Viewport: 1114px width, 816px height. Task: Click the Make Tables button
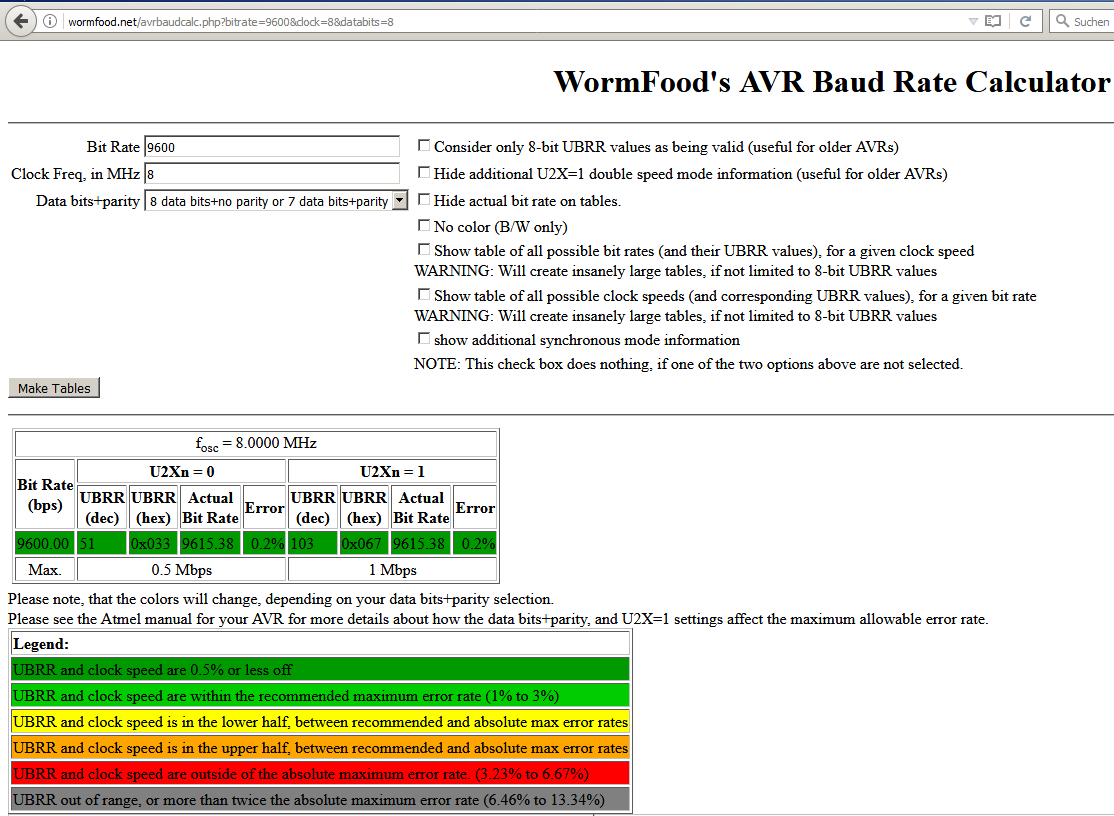tap(54, 388)
